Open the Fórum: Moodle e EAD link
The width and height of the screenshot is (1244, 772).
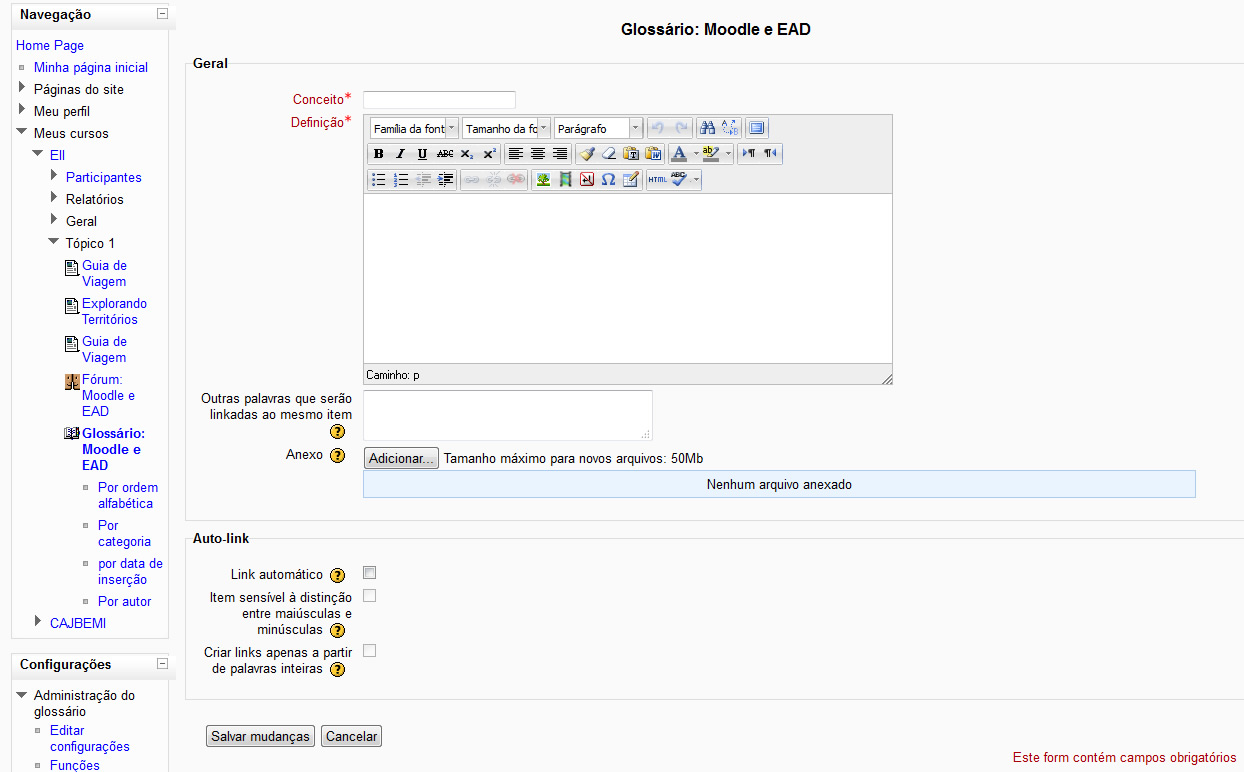[x=108, y=396]
